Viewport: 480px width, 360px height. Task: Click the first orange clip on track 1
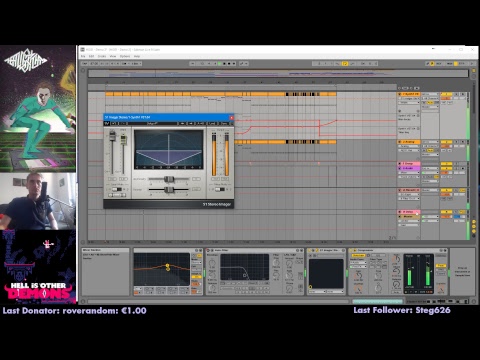pyautogui.click(x=110, y=94)
